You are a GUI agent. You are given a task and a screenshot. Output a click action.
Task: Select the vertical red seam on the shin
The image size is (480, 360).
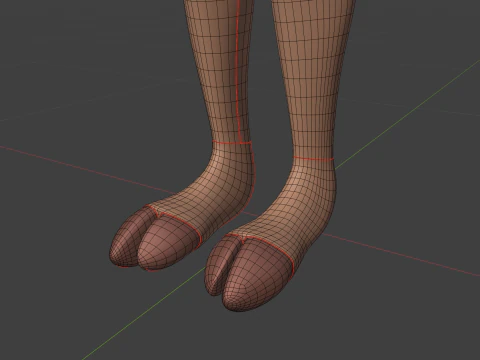tap(238, 71)
